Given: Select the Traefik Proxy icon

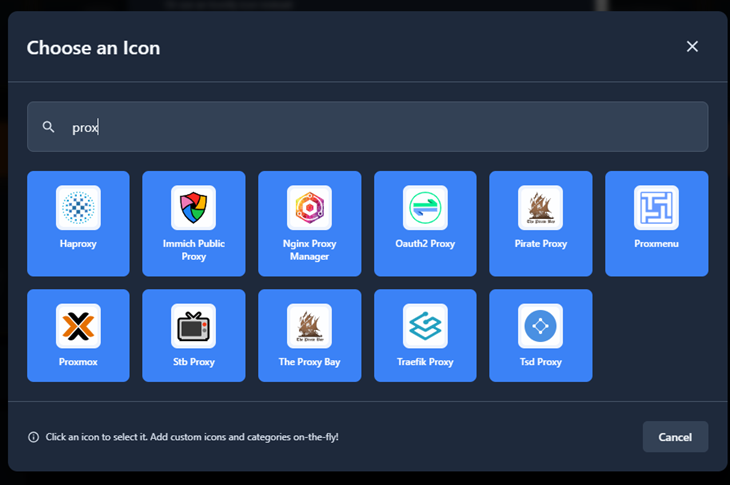Looking at the screenshot, I should point(425,336).
